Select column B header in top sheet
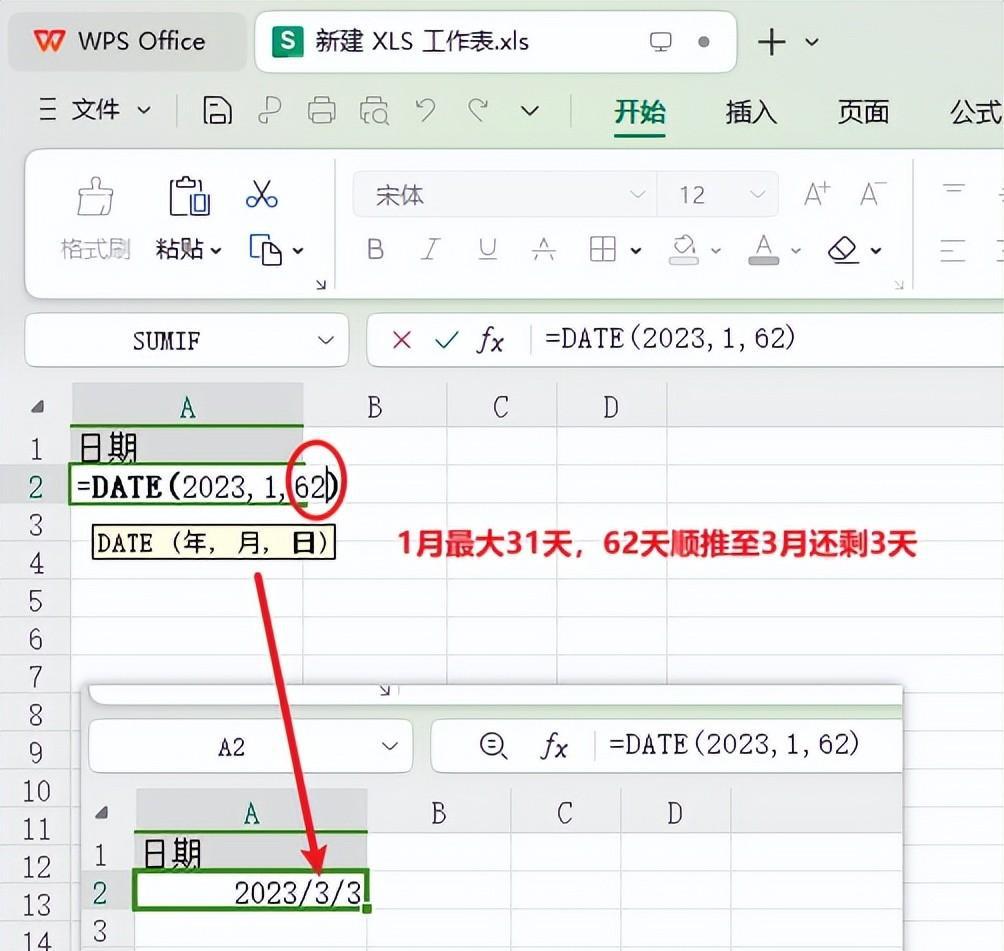1004x951 pixels. coord(375,406)
